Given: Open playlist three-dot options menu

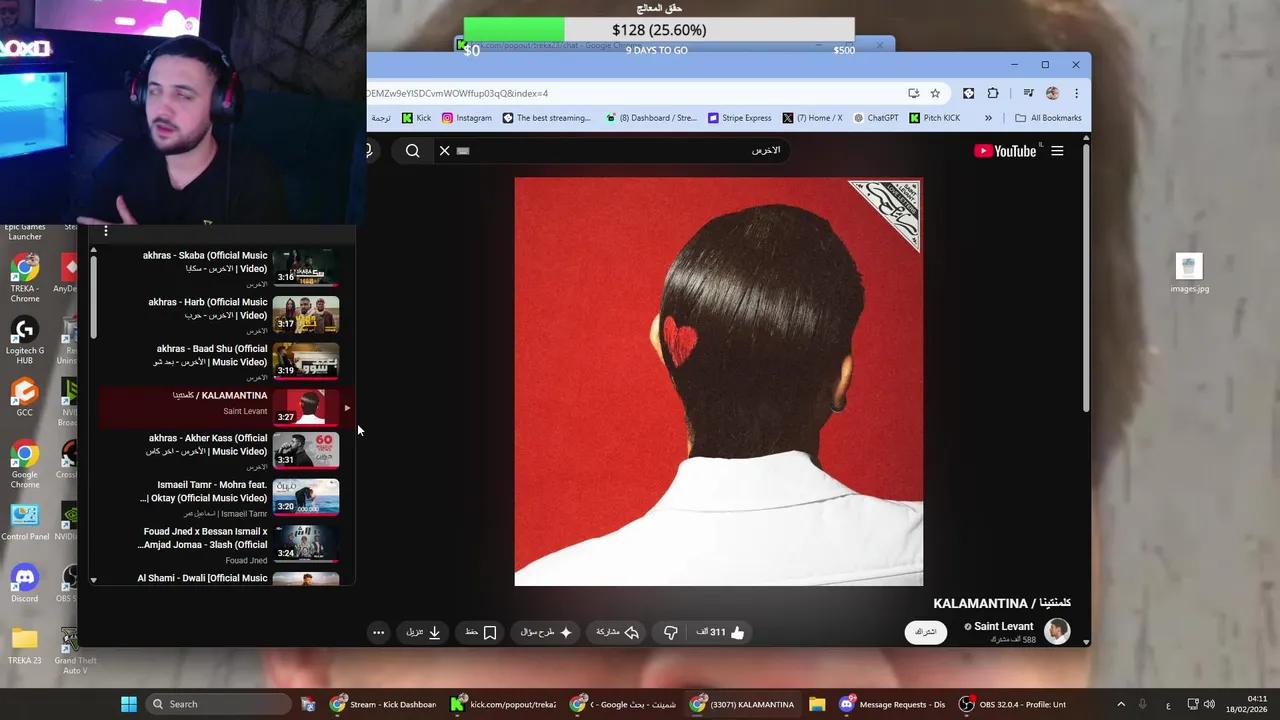Looking at the screenshot, I should (106, 231).
